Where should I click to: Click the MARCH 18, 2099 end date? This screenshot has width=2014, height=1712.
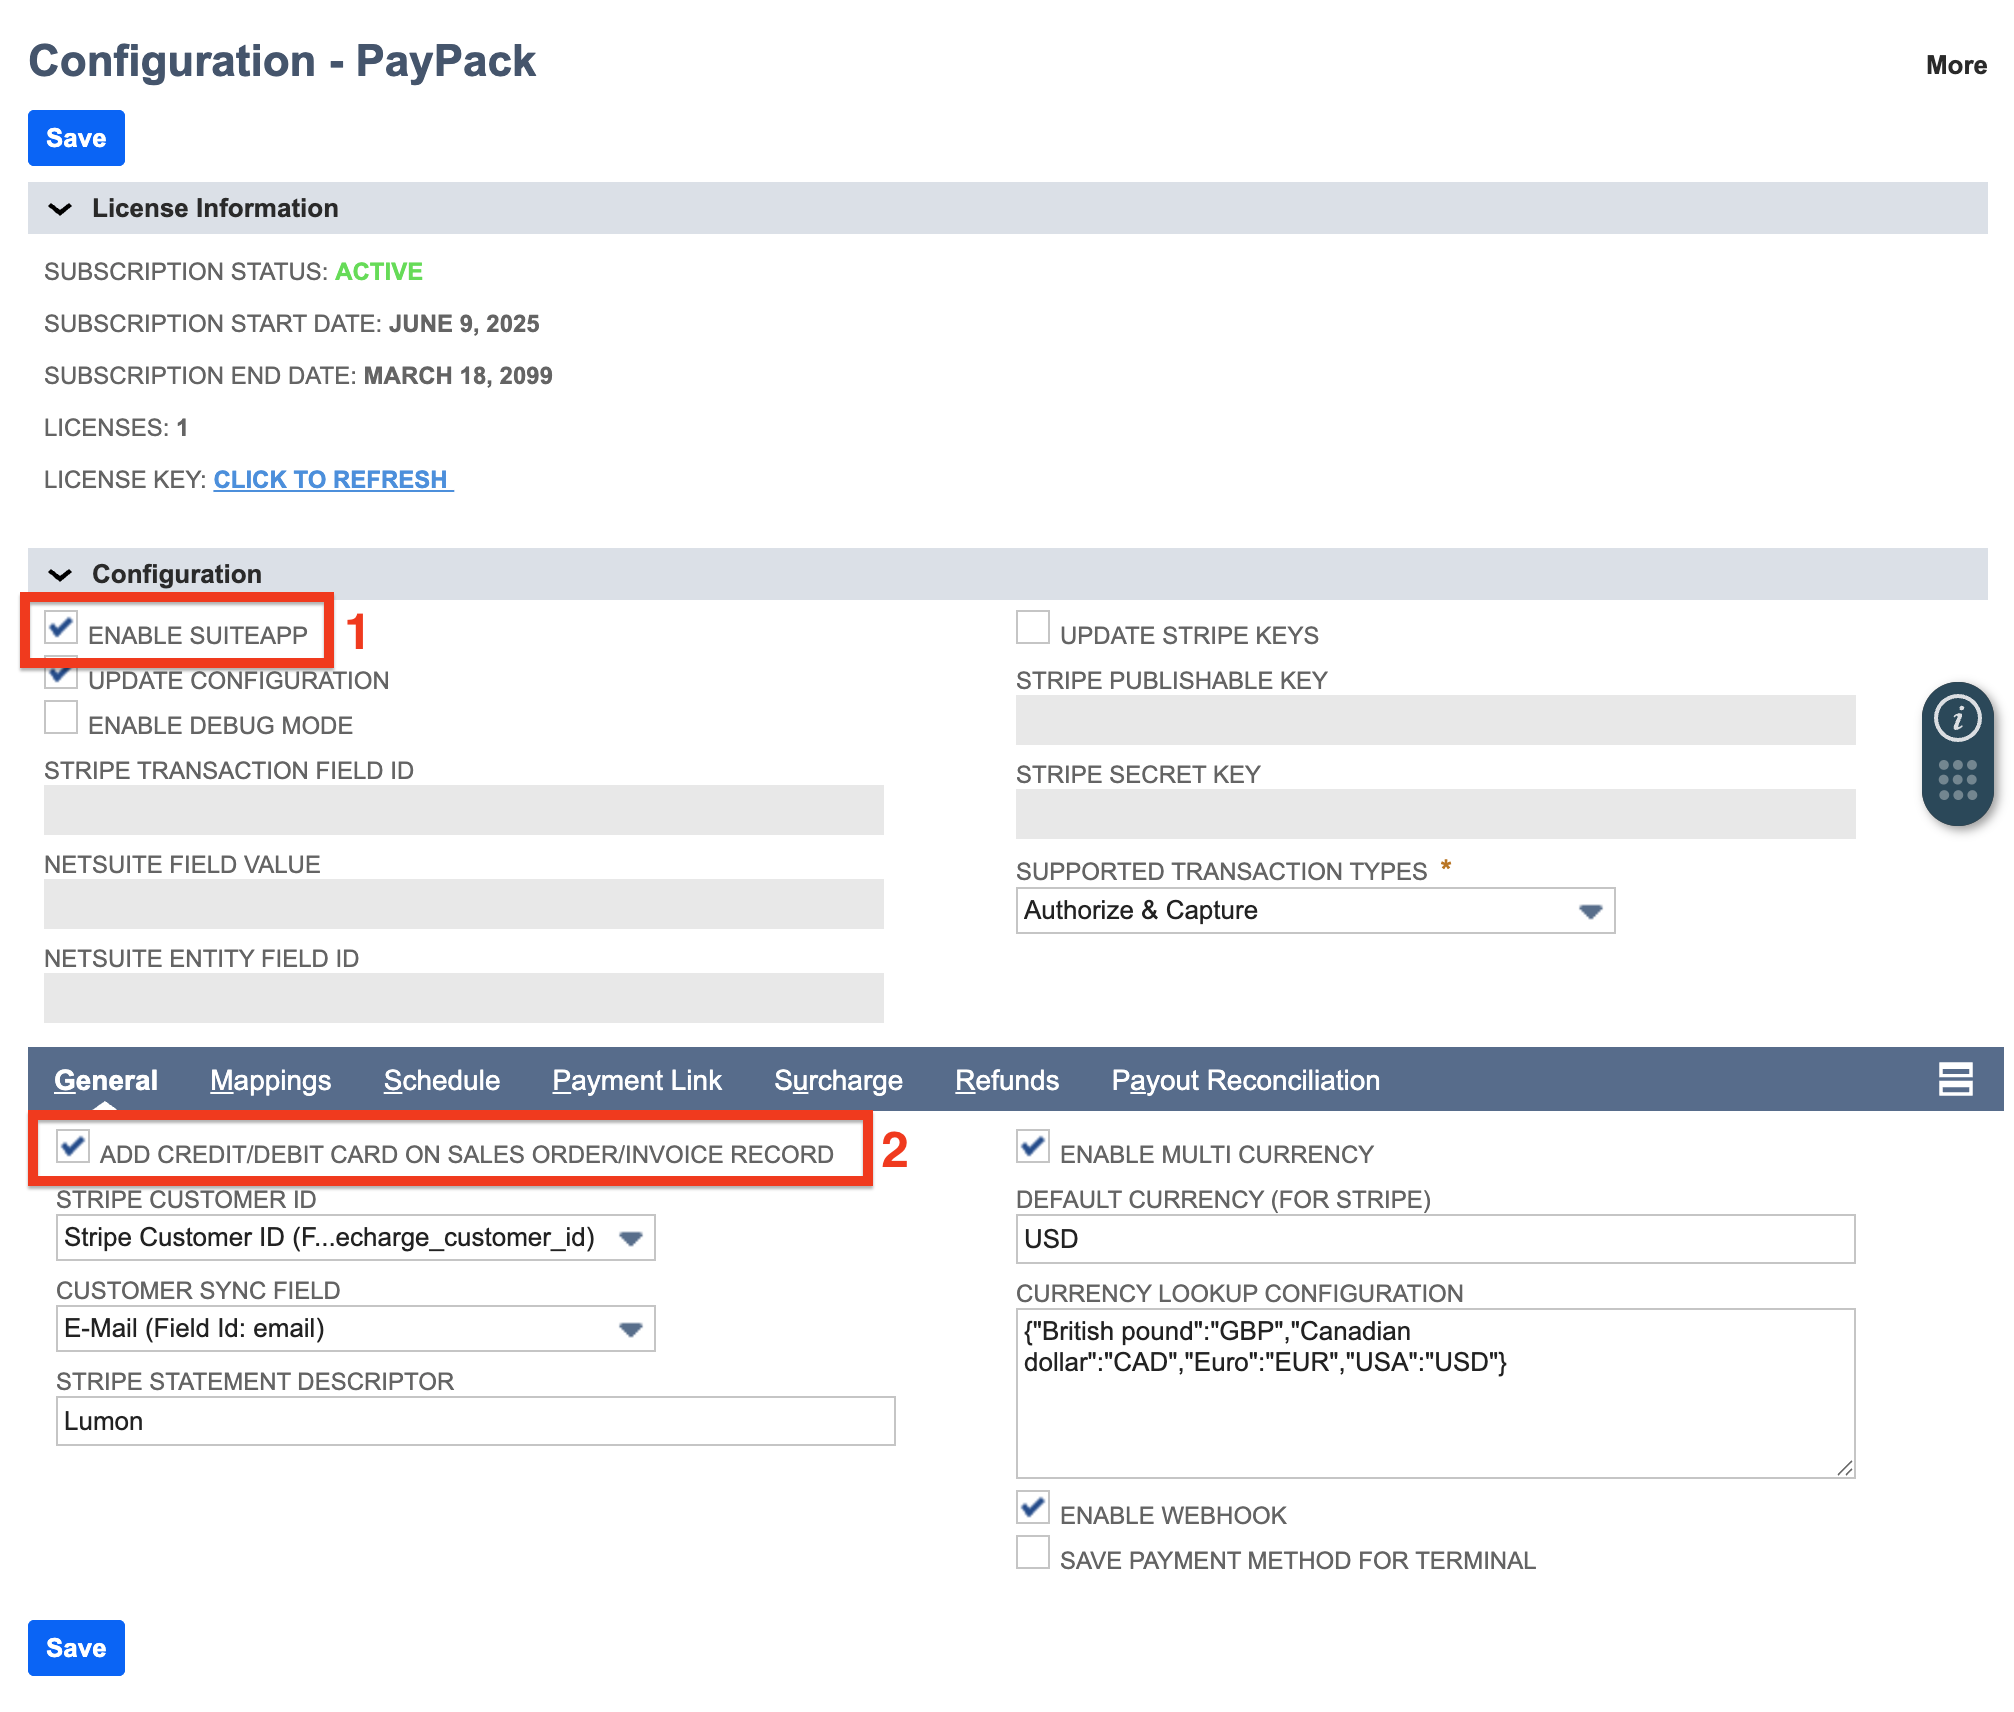click(458, 376)
